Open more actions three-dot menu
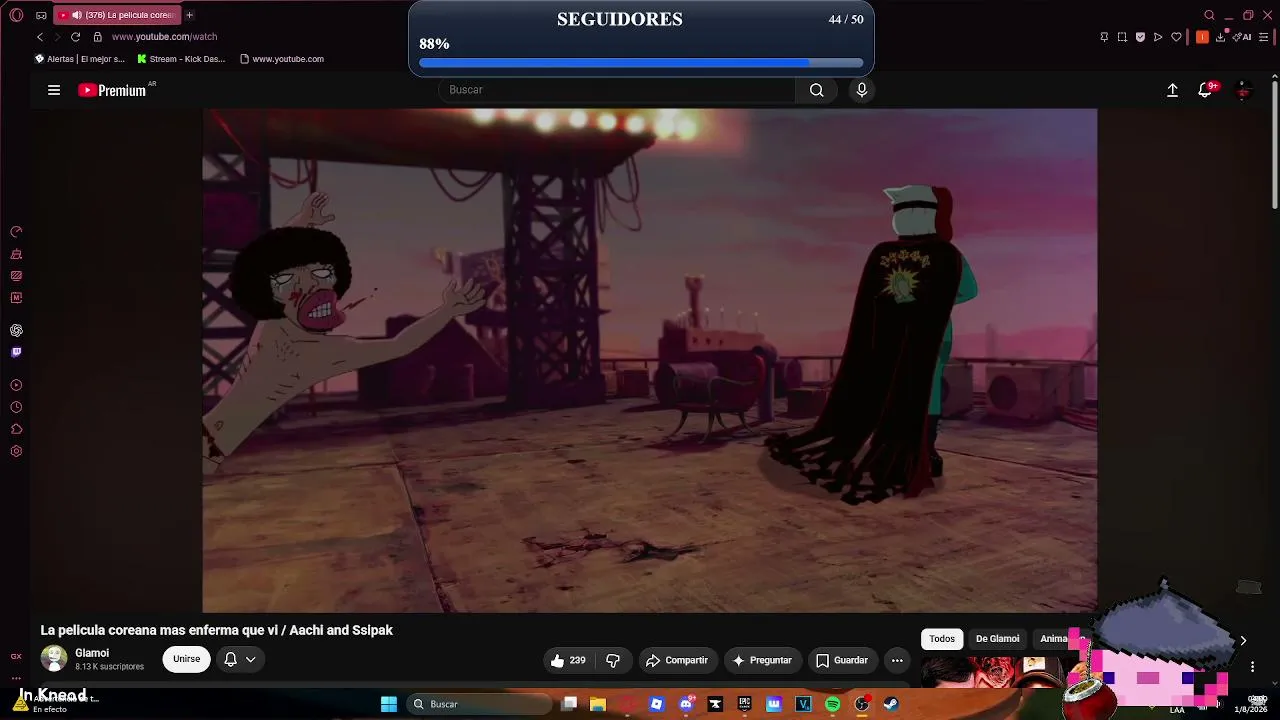This screenshot has height=720, width=1280. point(897,660)
